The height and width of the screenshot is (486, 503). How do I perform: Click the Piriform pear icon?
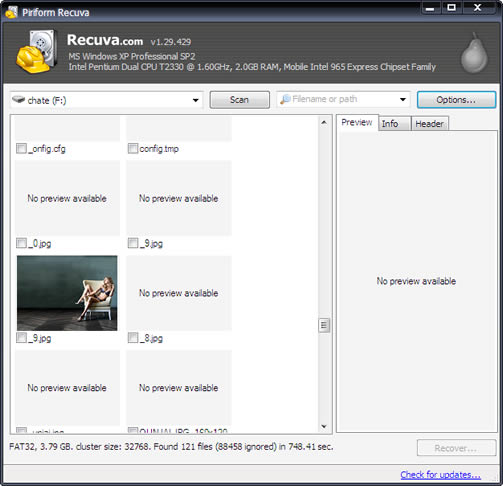474,52
